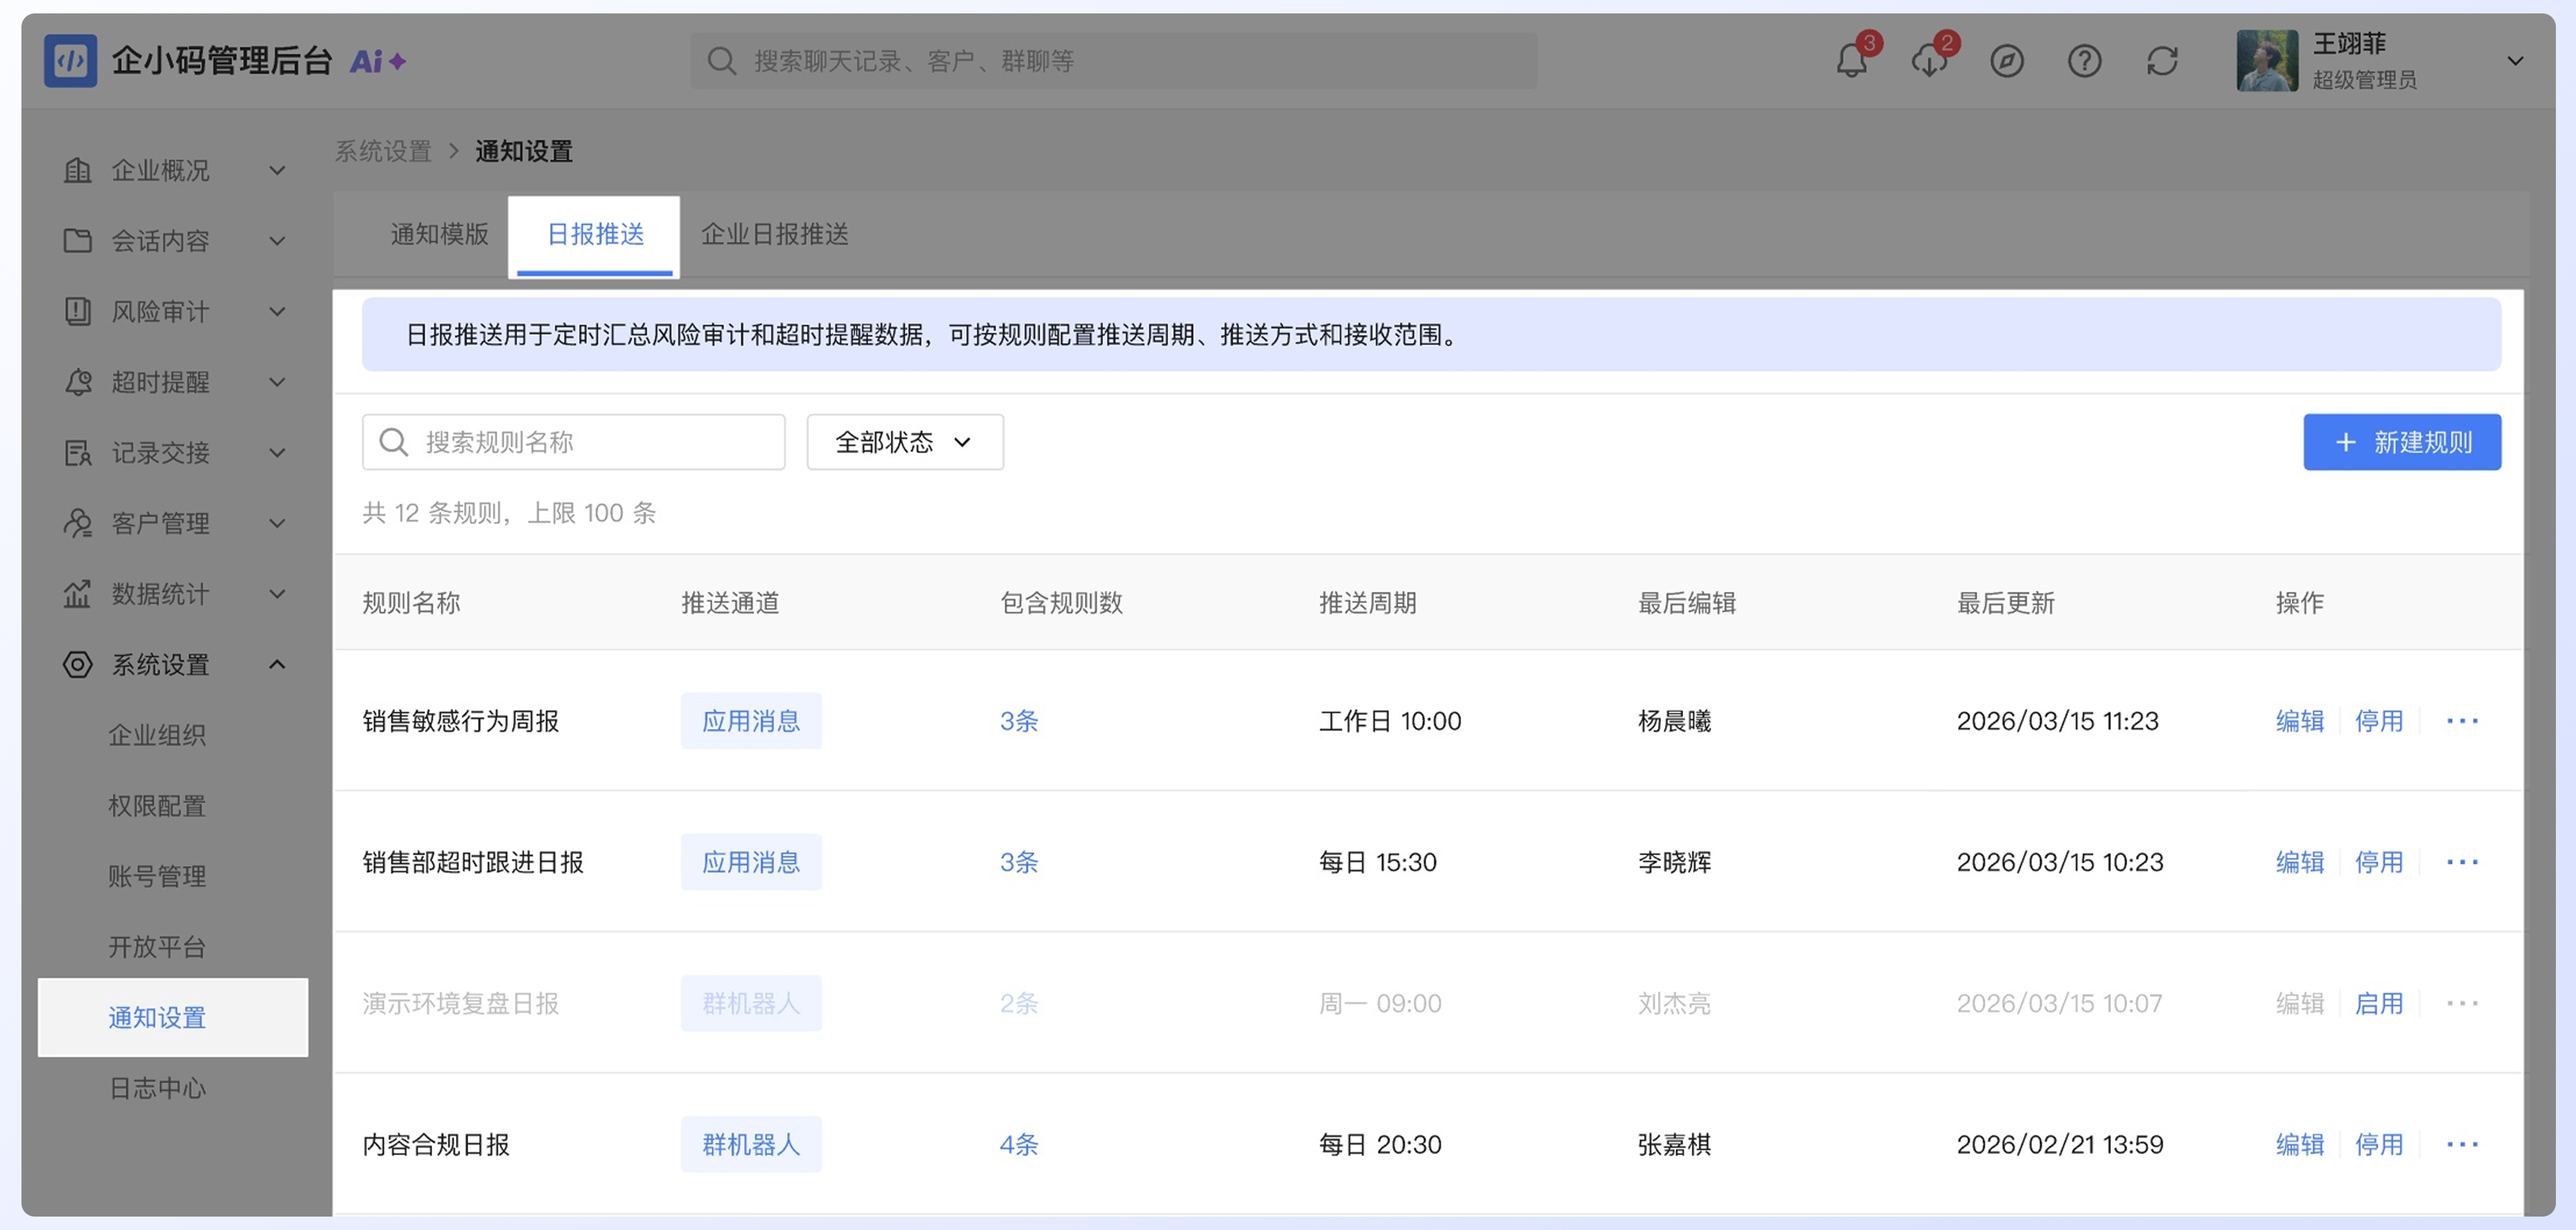Click the 风险审计 sidebar icon
The image size is (2576, 1230).
click(77, 311)
